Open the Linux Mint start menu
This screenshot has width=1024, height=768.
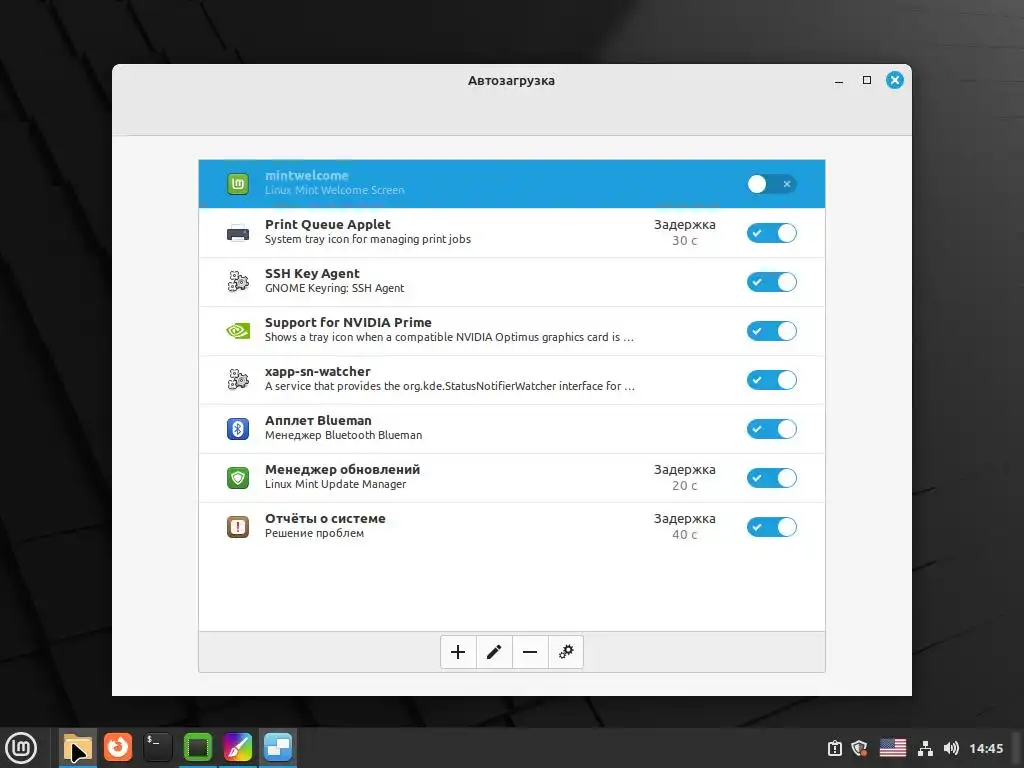coord(21,748)
